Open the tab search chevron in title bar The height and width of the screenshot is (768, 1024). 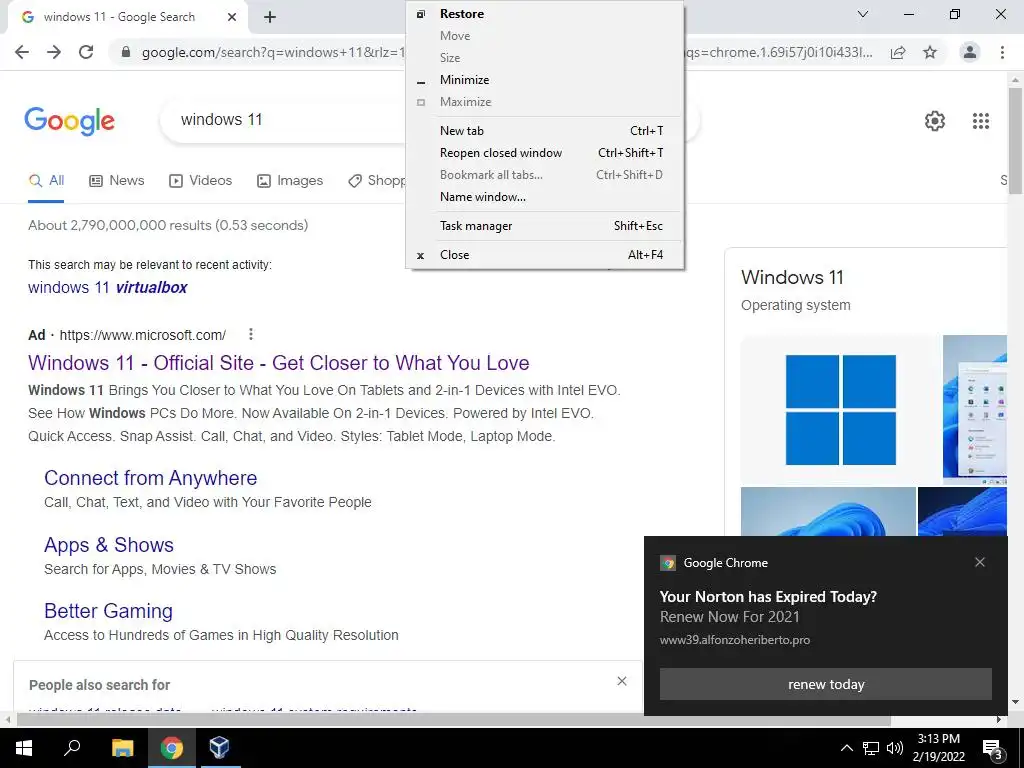863,14
